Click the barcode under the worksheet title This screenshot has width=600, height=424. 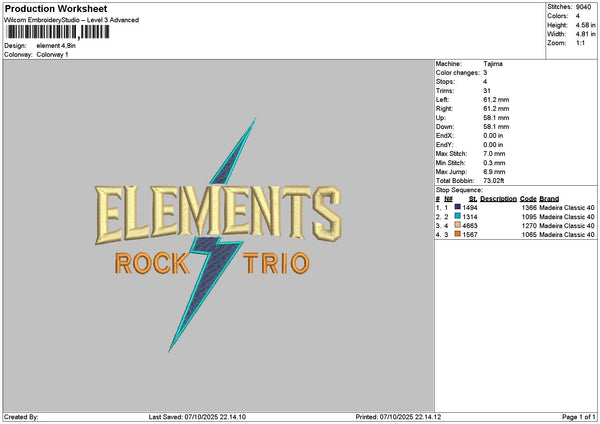58,32
